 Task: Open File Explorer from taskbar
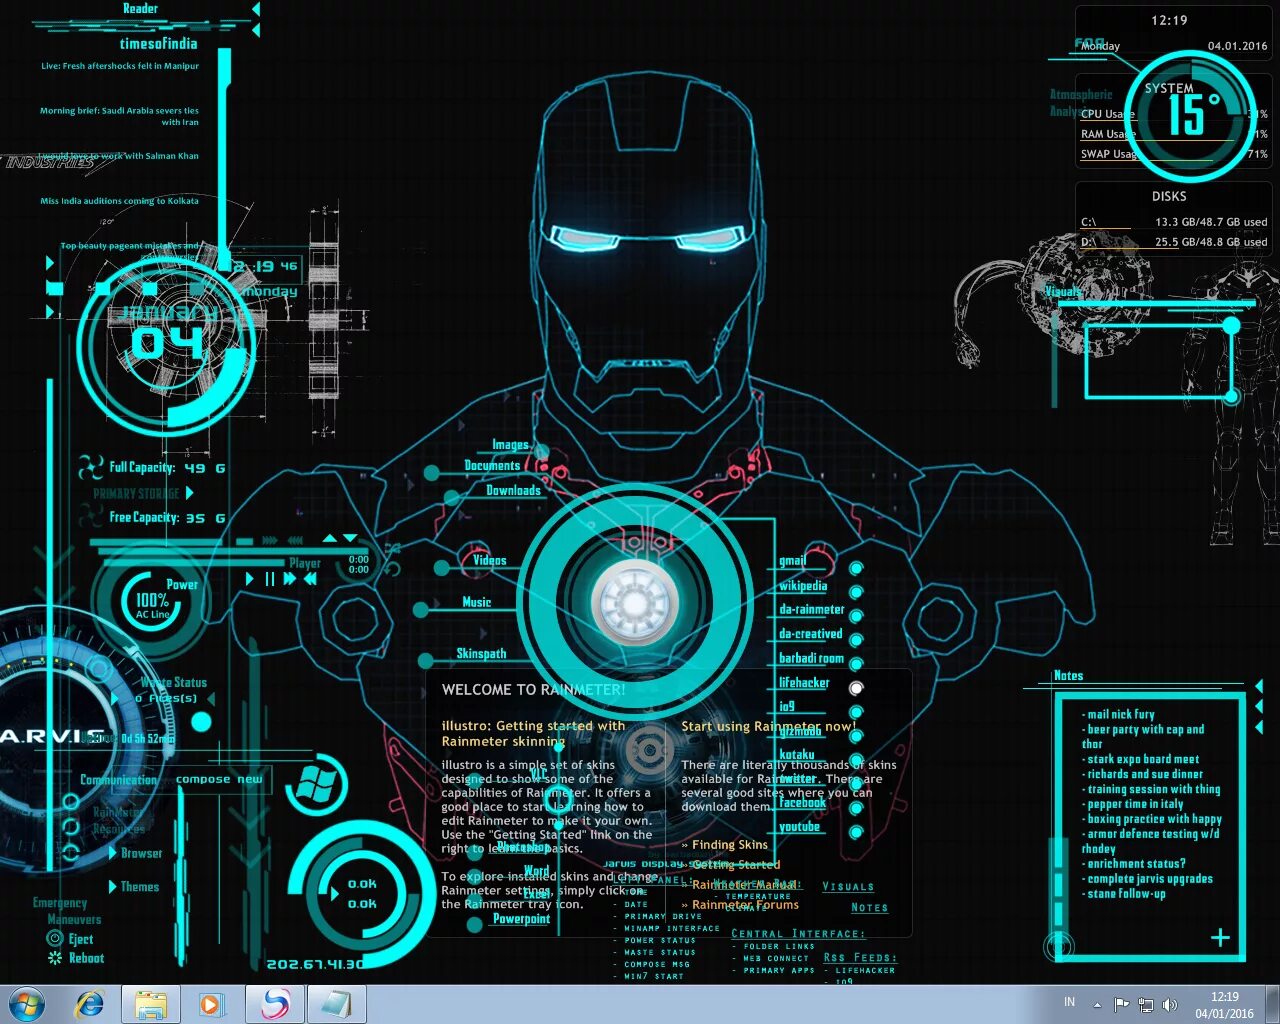pos(151,1004)
